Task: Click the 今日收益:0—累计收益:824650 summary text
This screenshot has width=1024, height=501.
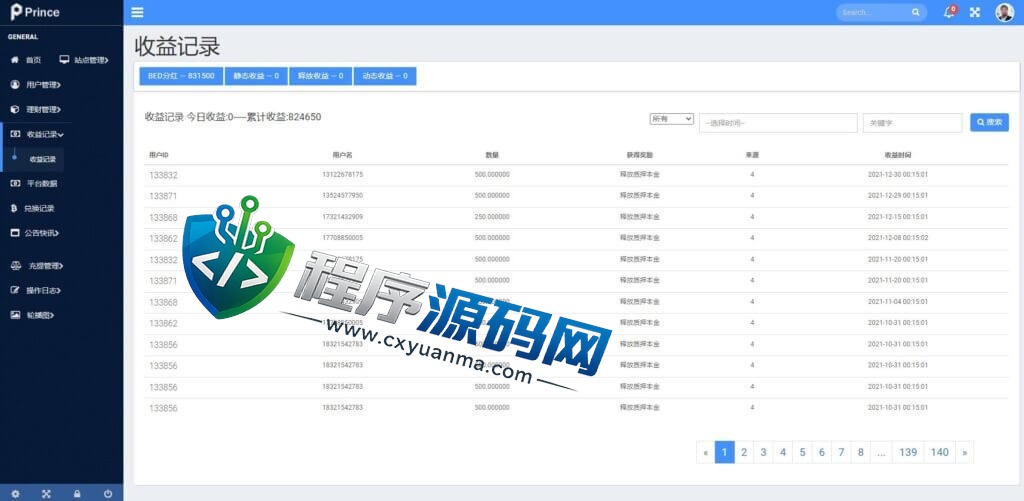Action: [254, 117]
